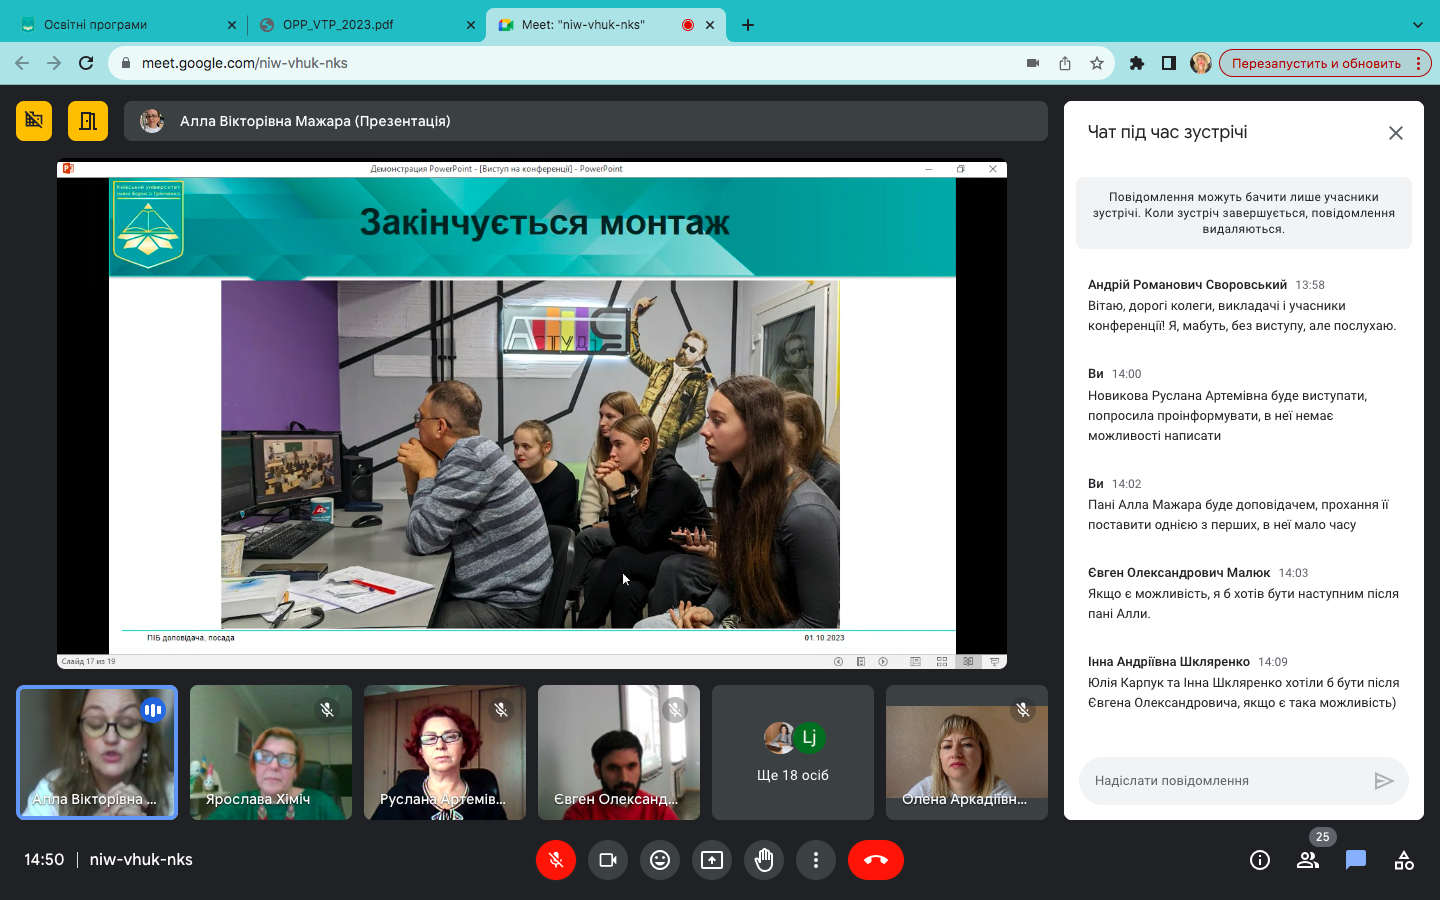Unmute your microphone

coord(556,860)
